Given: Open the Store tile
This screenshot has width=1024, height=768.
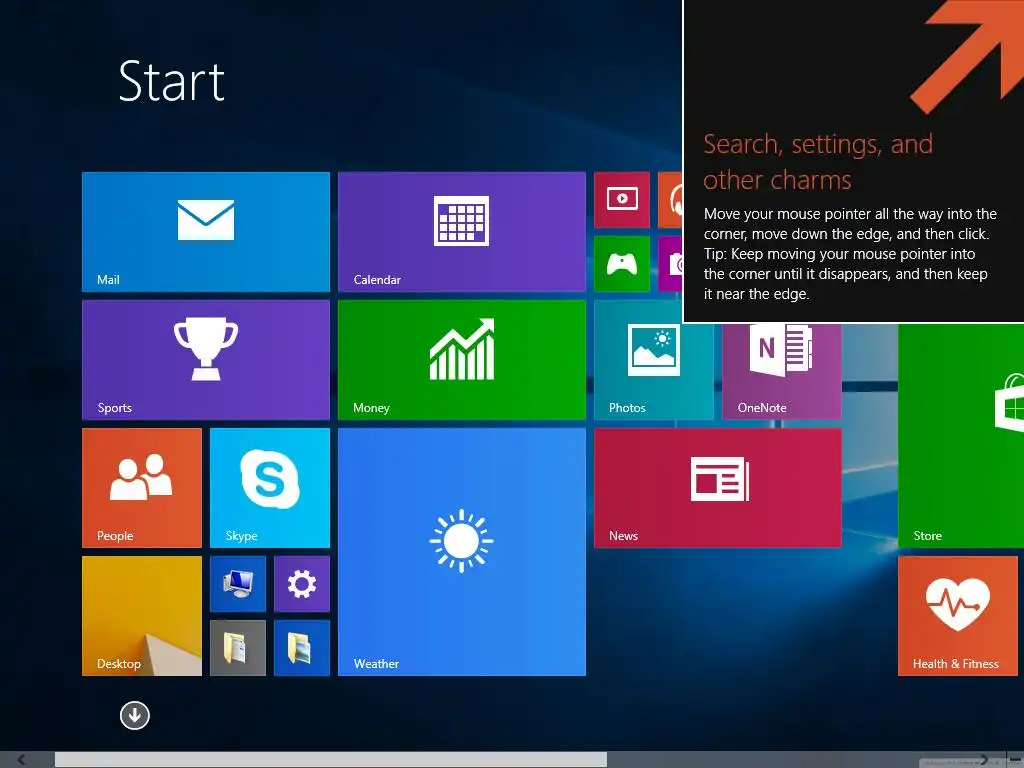Looking at the screenshot, I should pos(961,436).
